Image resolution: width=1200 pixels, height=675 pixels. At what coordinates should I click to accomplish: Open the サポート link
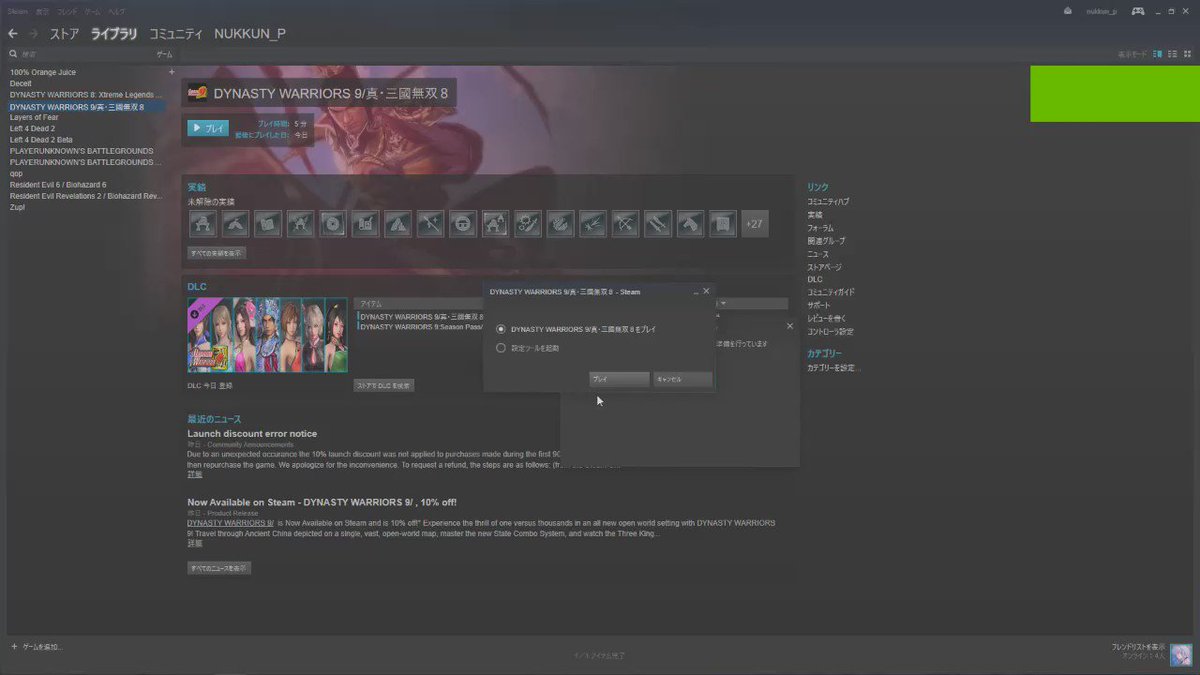coord(819,305)
